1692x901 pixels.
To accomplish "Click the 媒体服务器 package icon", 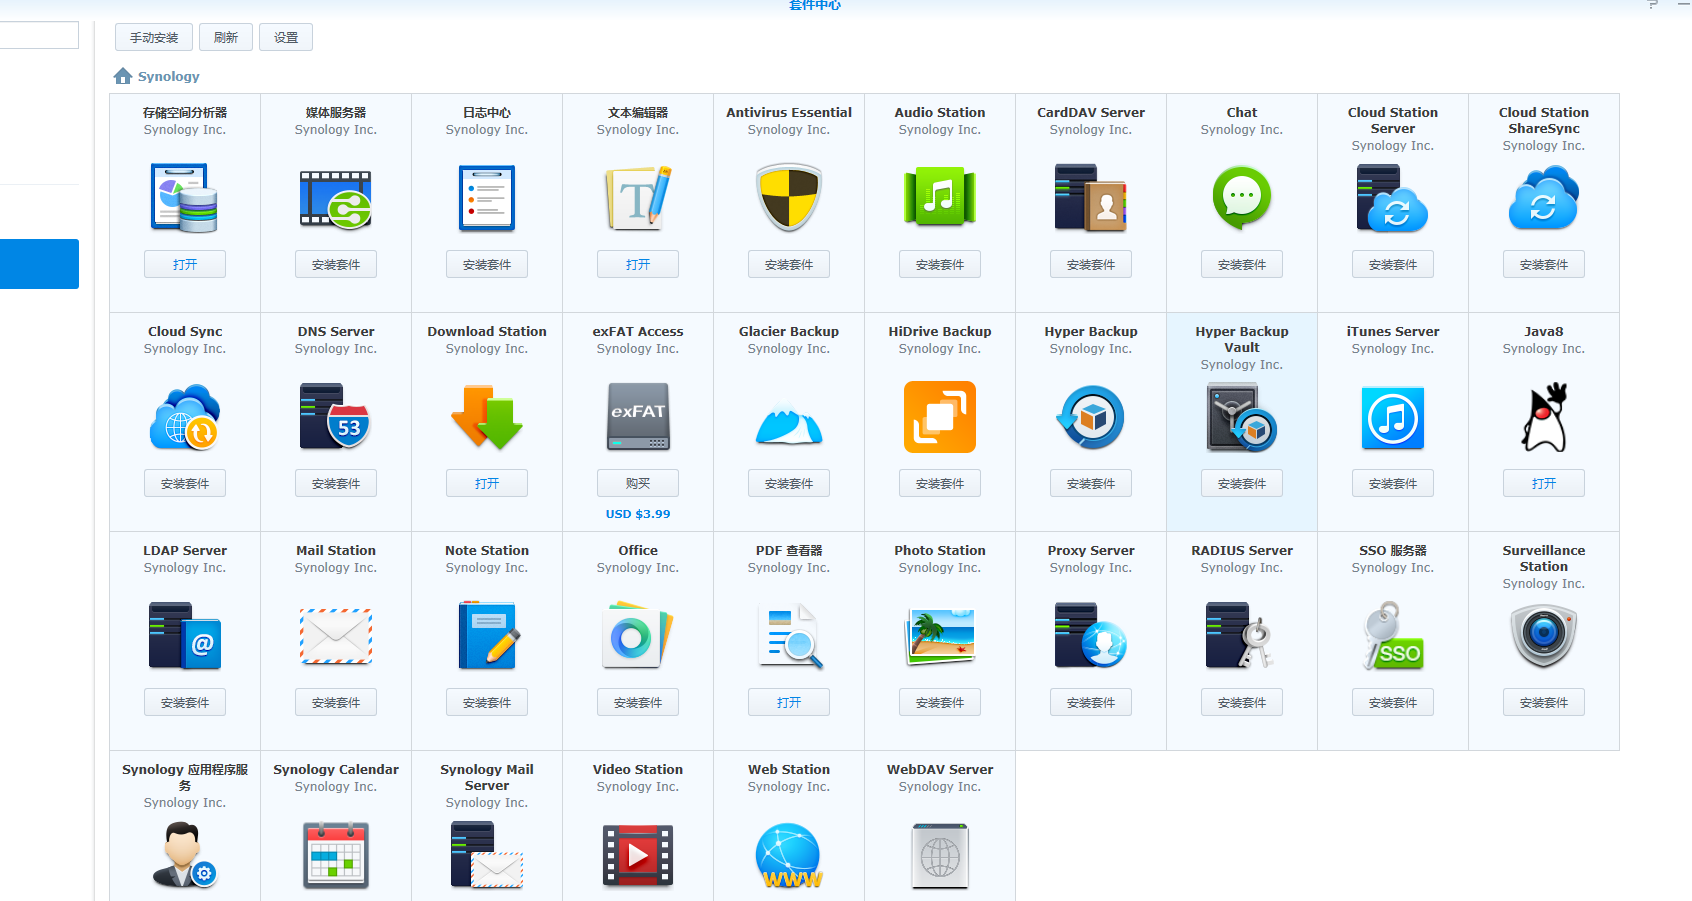I will (336, 199).
